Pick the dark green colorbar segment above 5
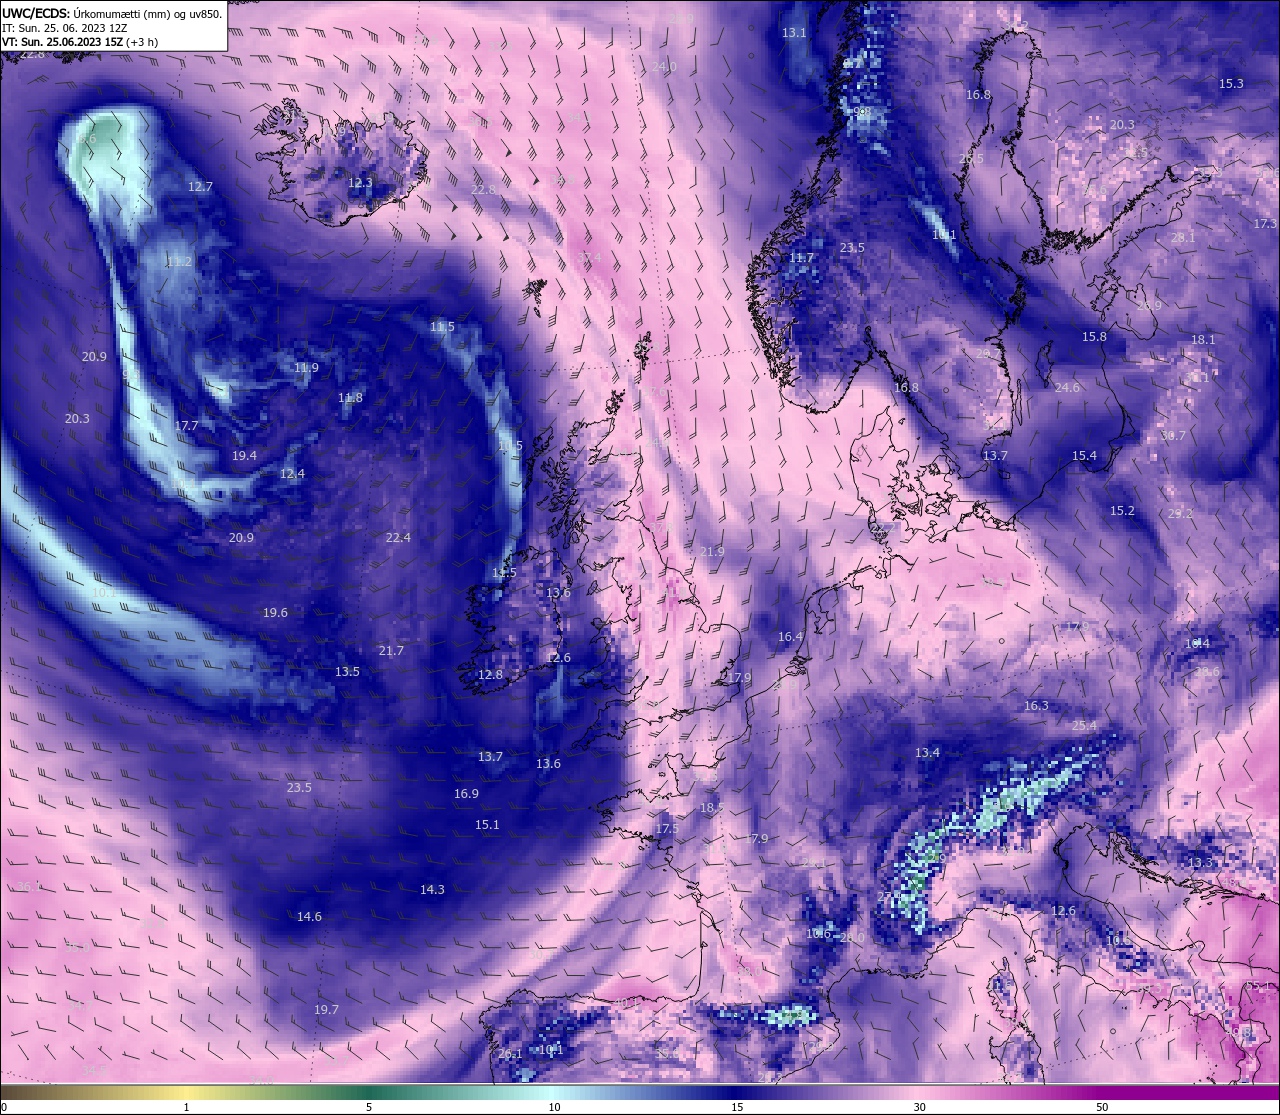 click(x=369, y=1092)
